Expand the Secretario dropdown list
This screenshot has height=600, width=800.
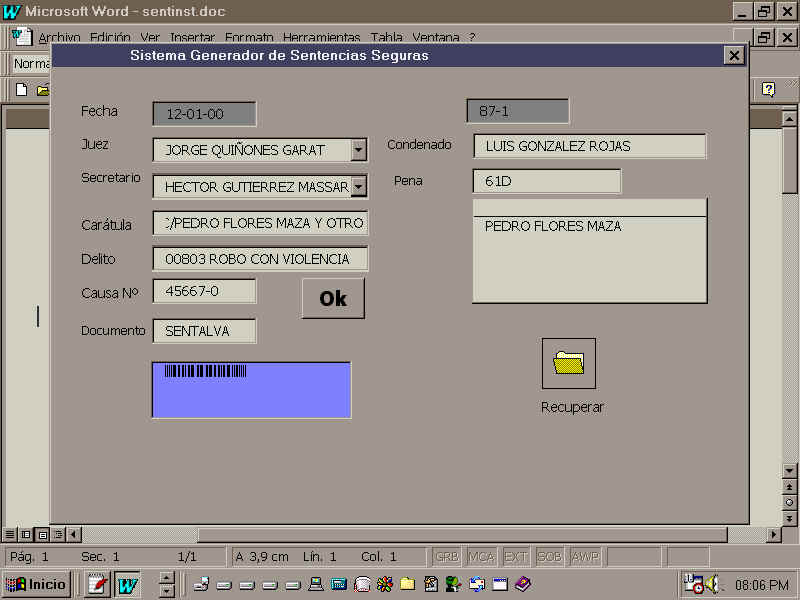click(x=359, y=185)
